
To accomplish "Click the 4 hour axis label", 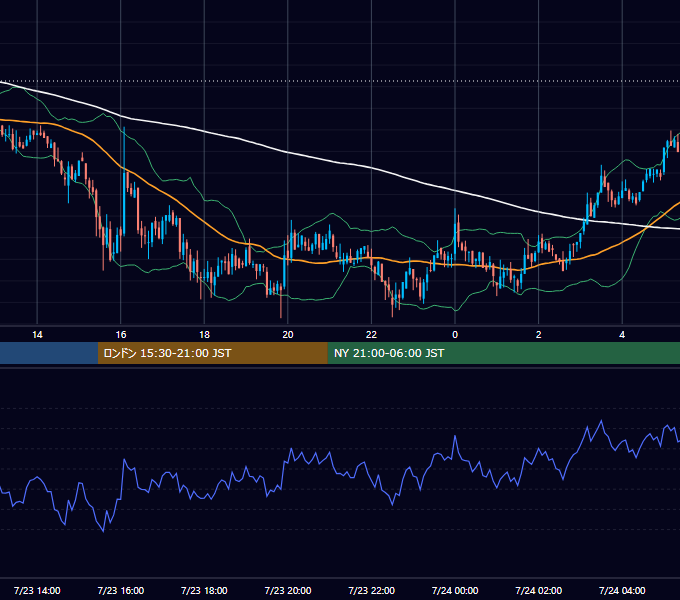I will point(622,335).
